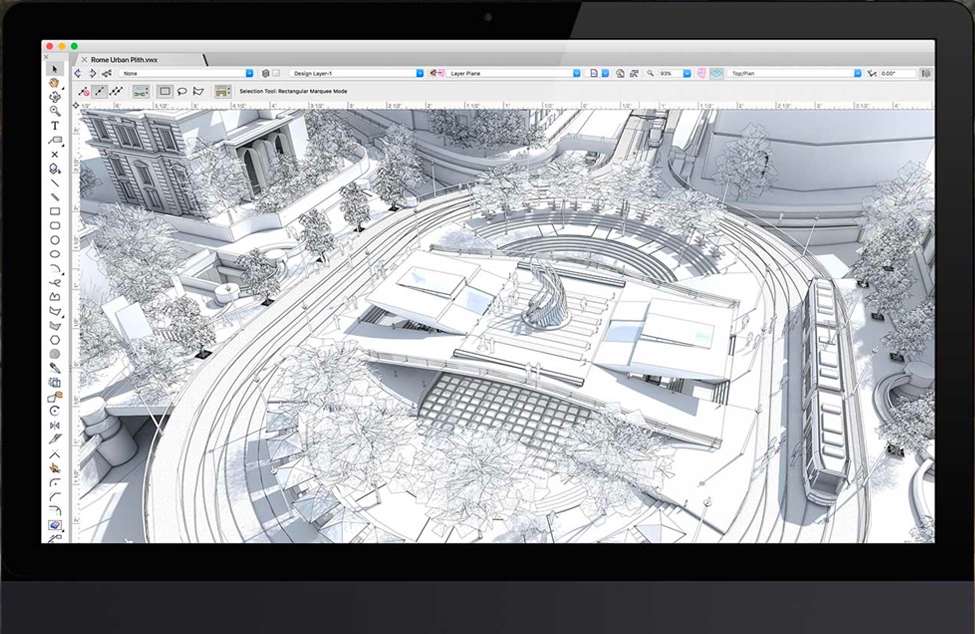The height and width of the screenshot is (634, 975).
Task: Choose the Line drawing tool
Action: pos(55,183)
